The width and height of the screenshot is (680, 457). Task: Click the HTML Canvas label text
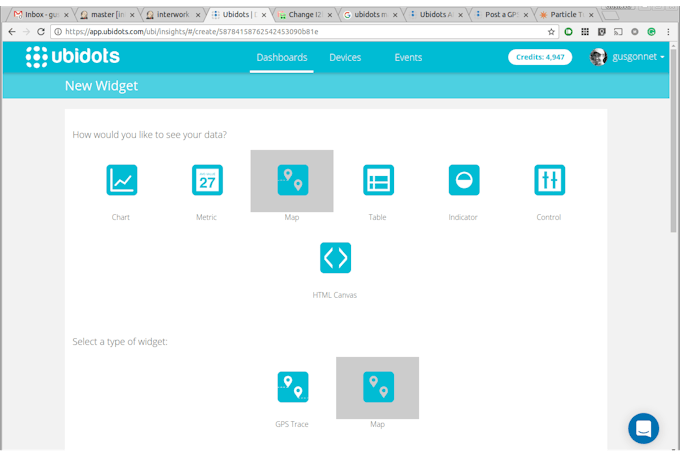335,295
